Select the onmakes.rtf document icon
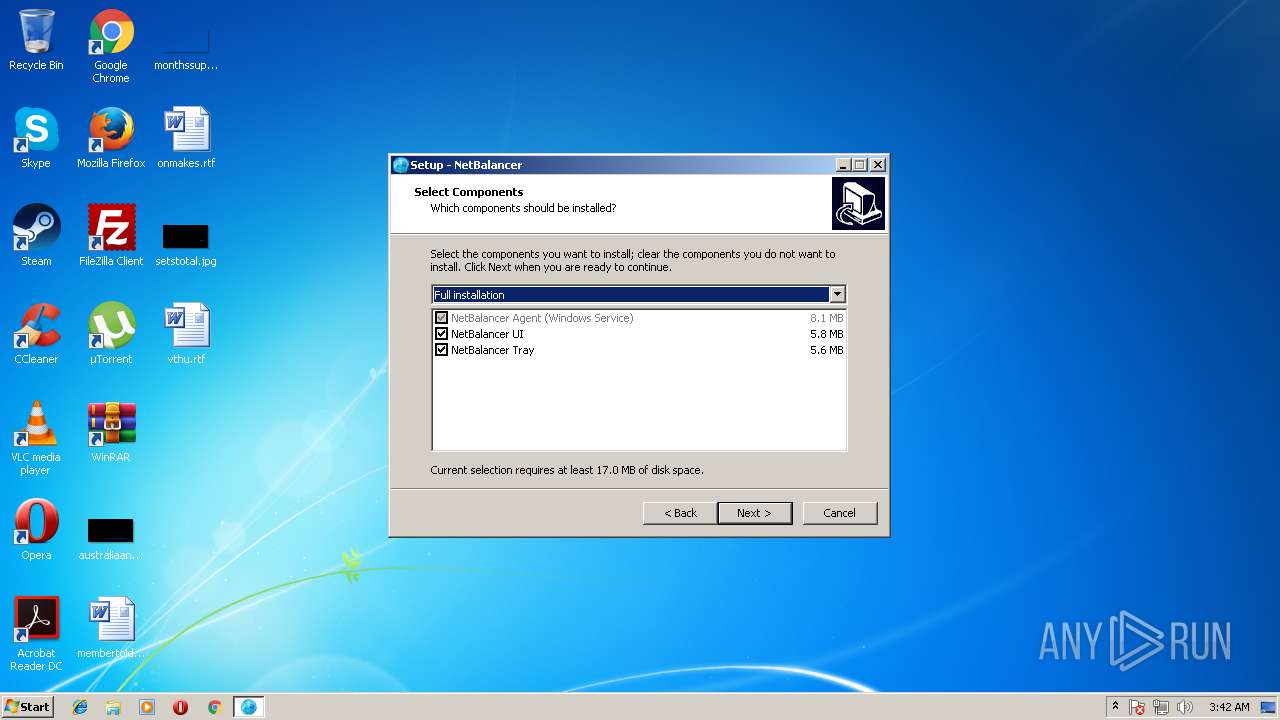 coord(186,138)
